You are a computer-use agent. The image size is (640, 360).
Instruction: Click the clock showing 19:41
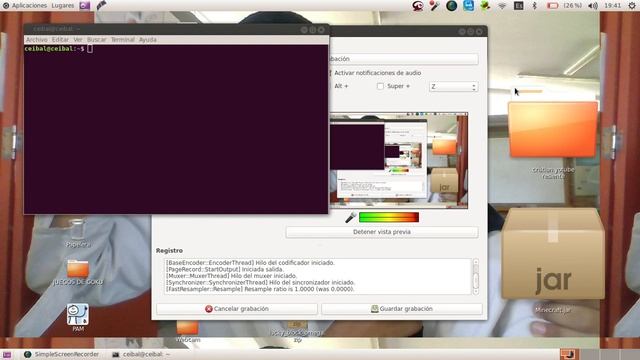click(x=612, y=6)
